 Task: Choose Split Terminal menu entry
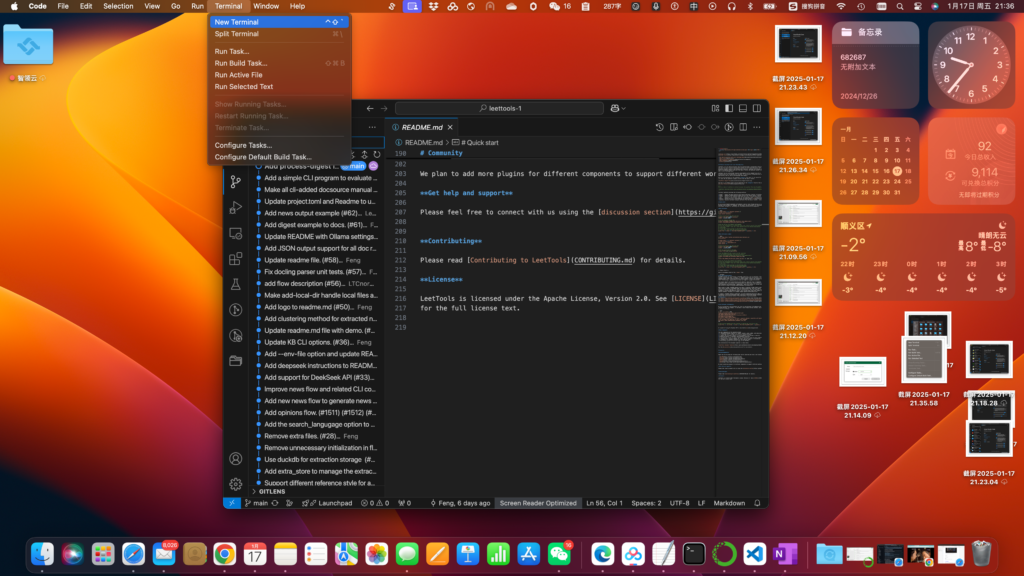[x=279, y=34]
